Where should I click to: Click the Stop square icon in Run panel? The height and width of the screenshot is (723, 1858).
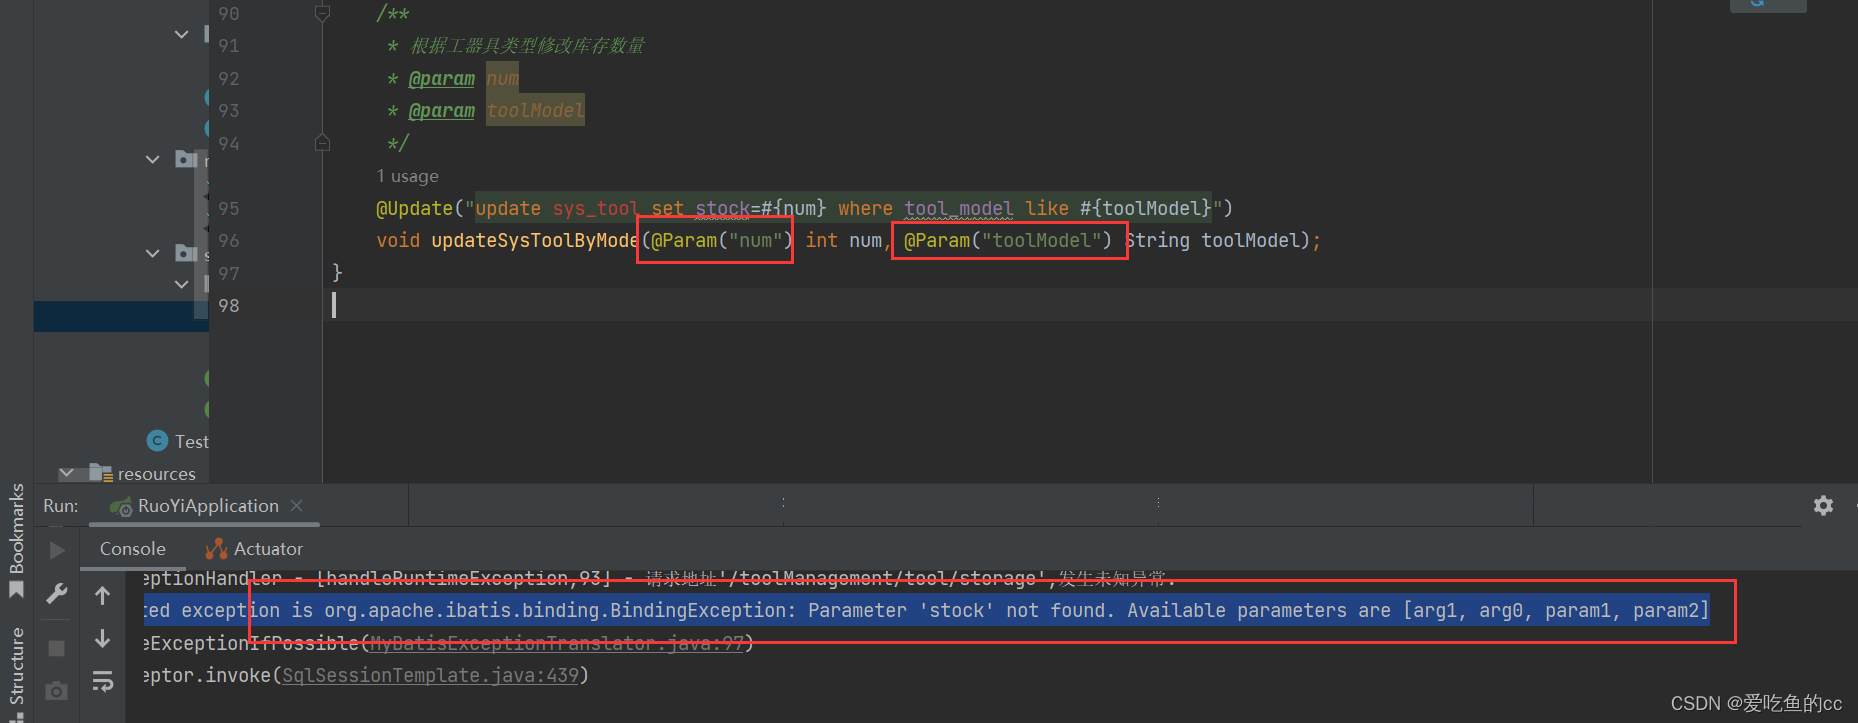click(57, 648)
